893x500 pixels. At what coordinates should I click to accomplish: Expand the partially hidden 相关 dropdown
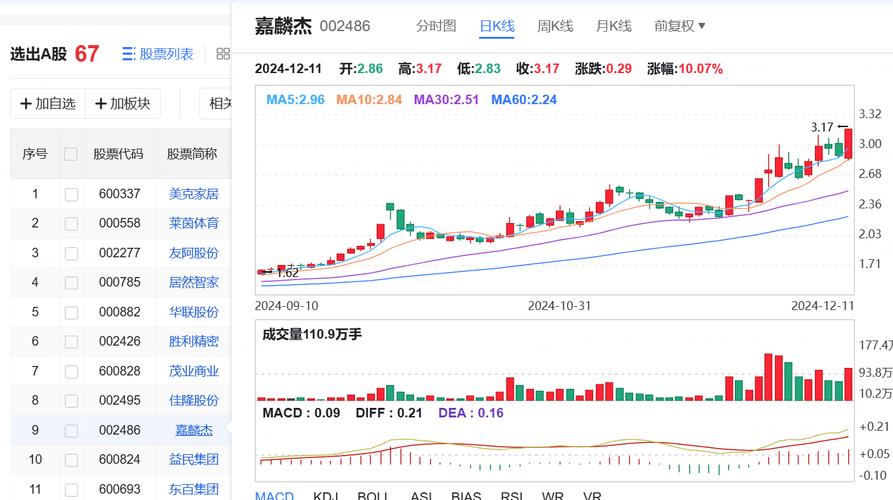[x=218, y=103]
